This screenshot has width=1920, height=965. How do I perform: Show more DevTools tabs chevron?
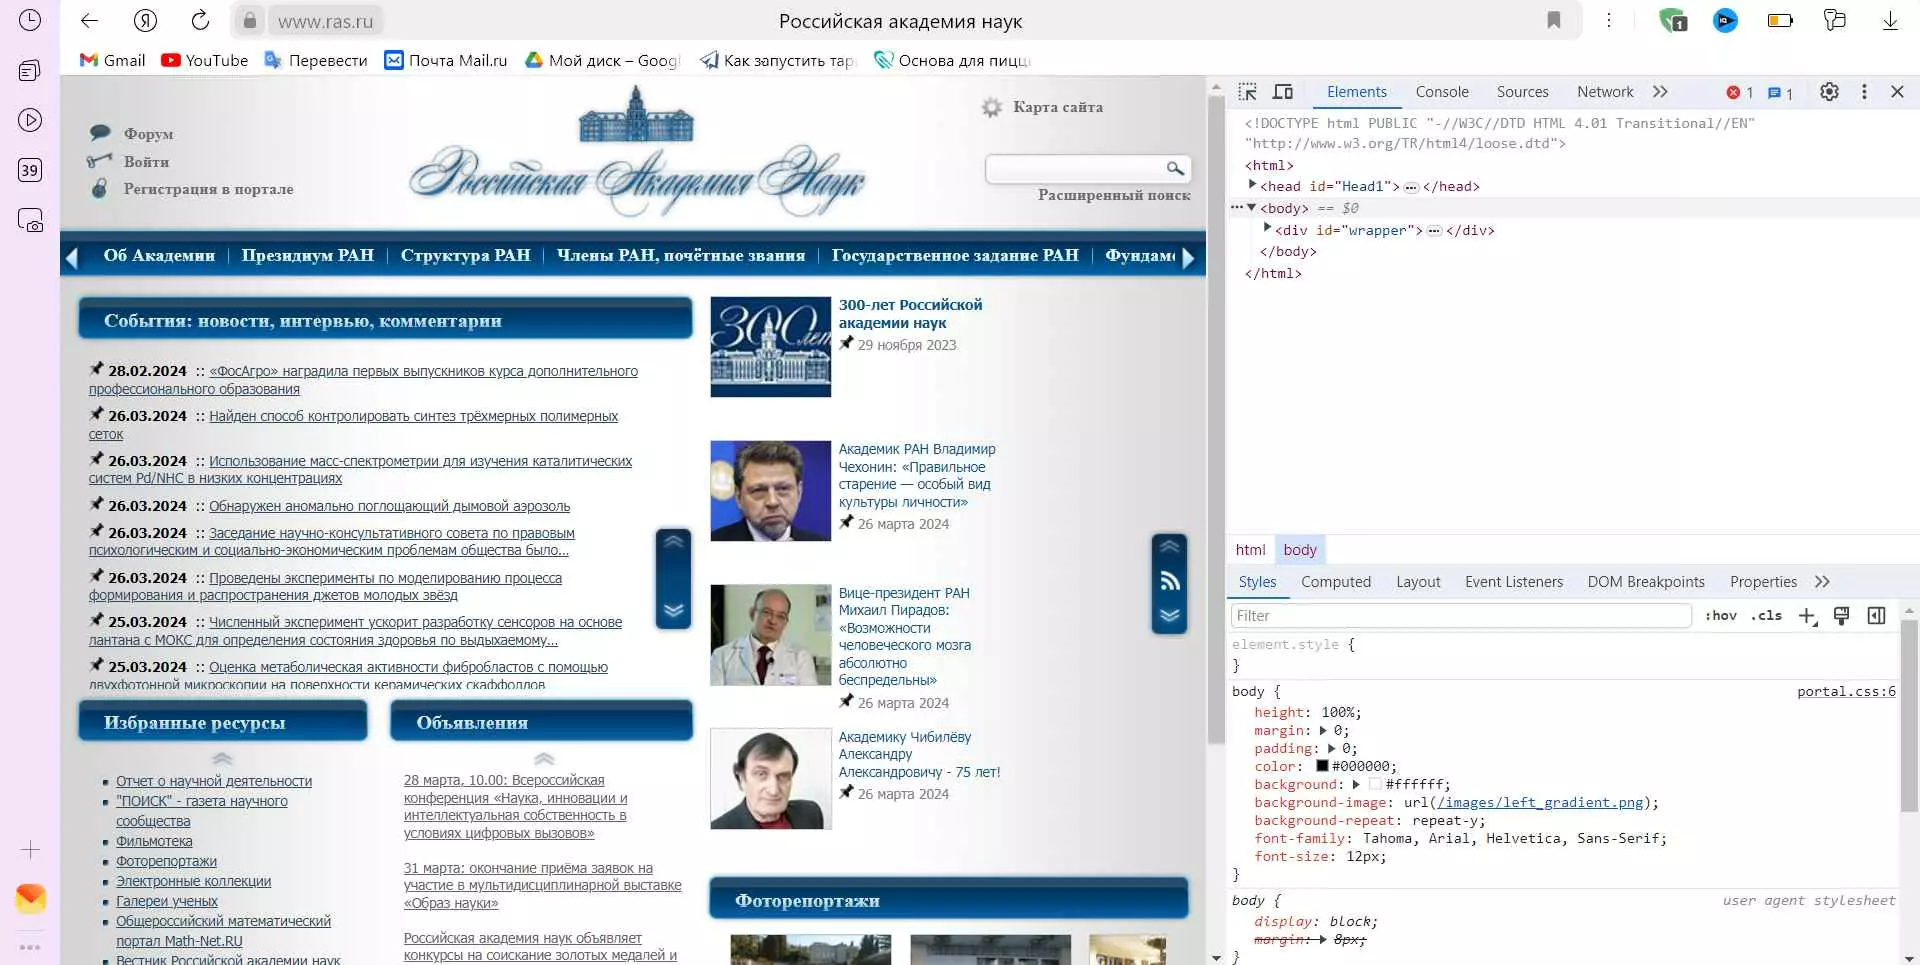[1660, 92]
